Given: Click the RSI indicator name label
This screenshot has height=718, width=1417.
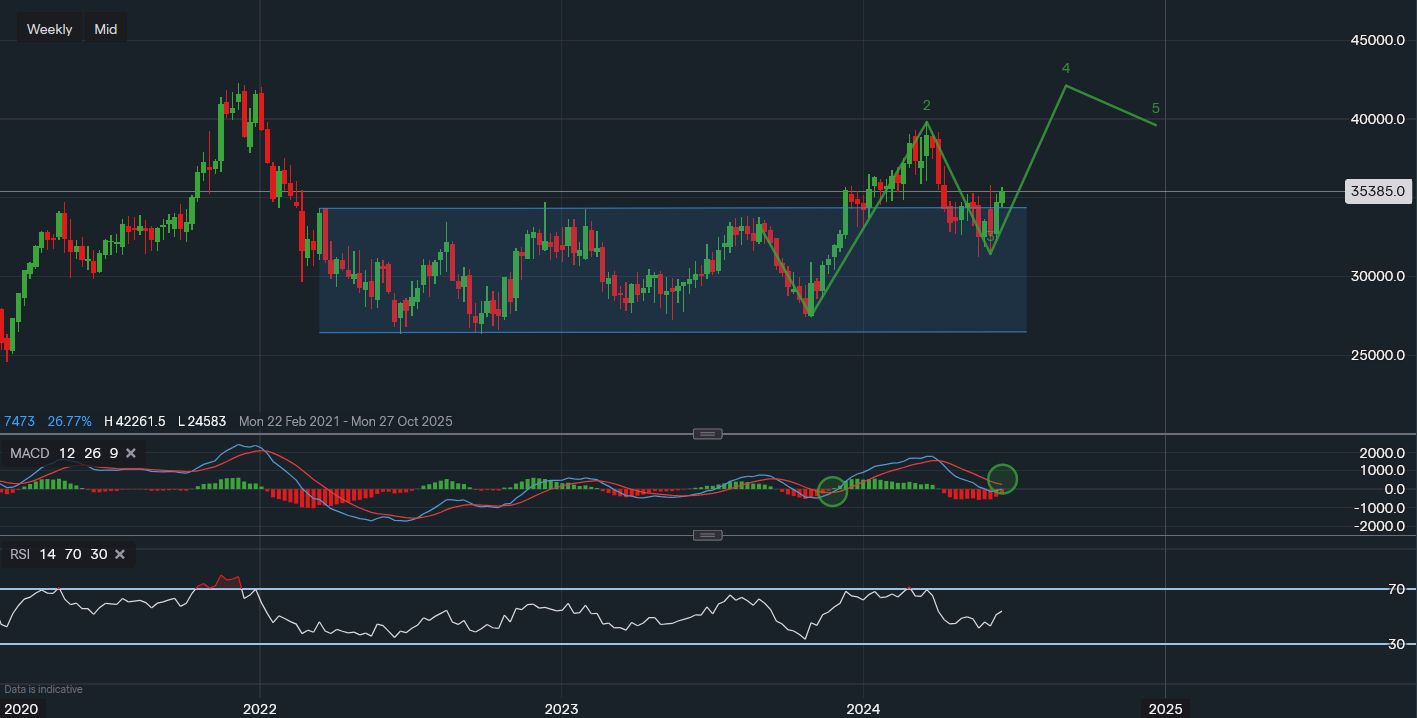Looking at the screenshot, I should pyautogui.click(x=19, y=554).
